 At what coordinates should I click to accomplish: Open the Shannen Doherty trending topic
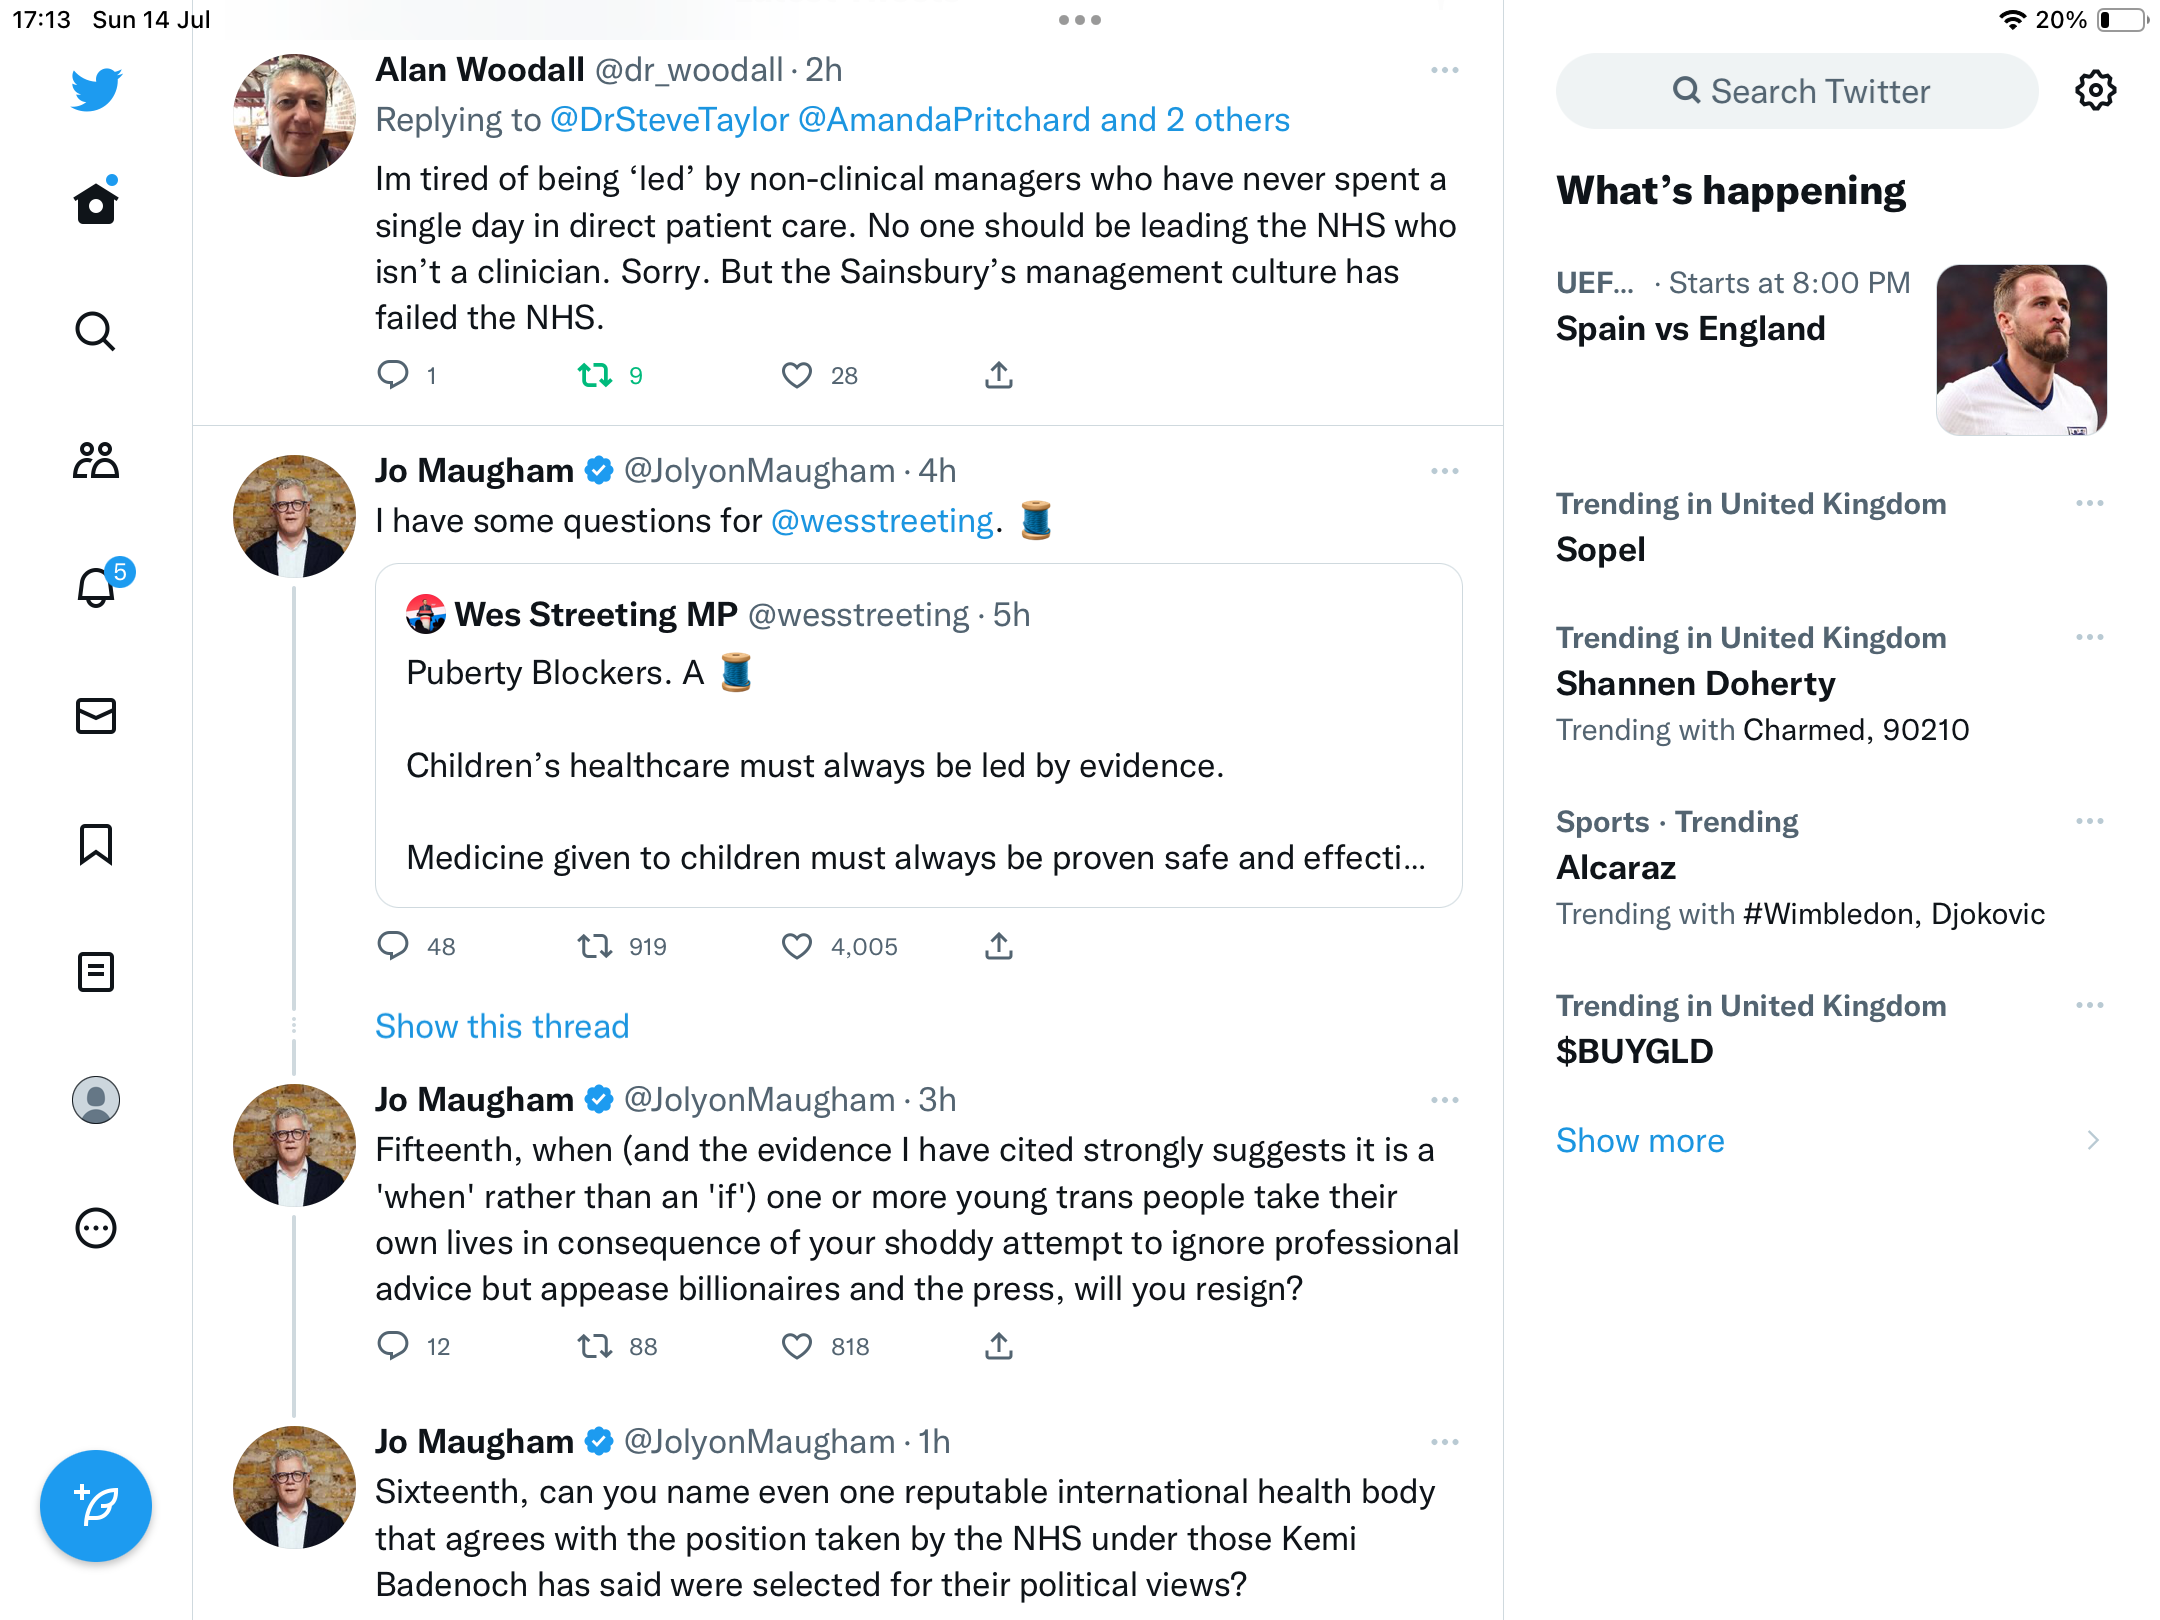click(x=1695, y=684)
